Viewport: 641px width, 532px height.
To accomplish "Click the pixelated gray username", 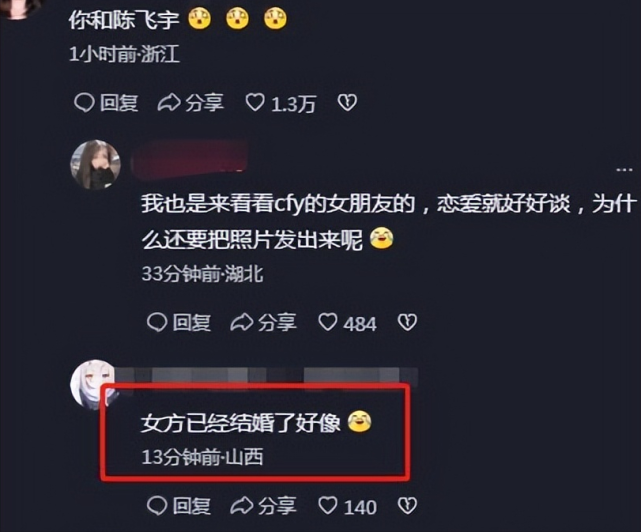I will [267, 376].
